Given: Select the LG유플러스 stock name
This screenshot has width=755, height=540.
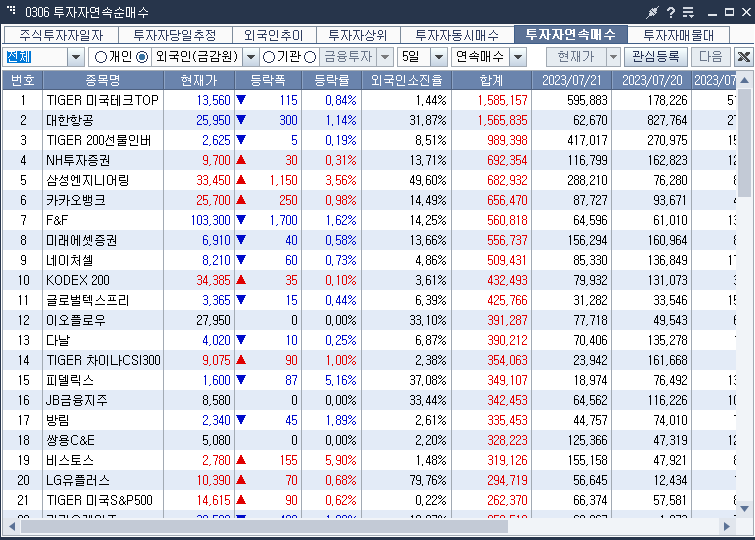Looking at the screenshot, I should [78, 480].
